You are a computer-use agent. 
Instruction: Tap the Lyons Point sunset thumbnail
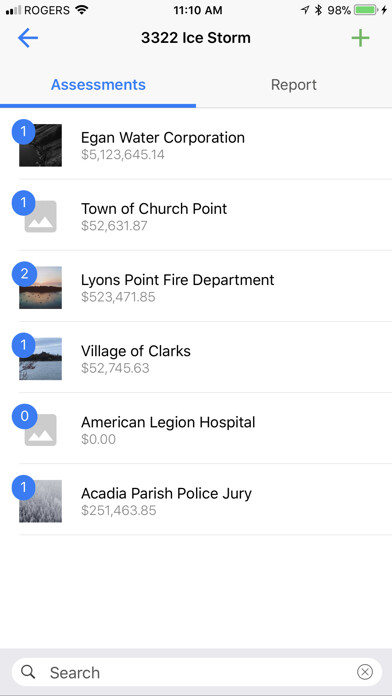pos(40,287)
